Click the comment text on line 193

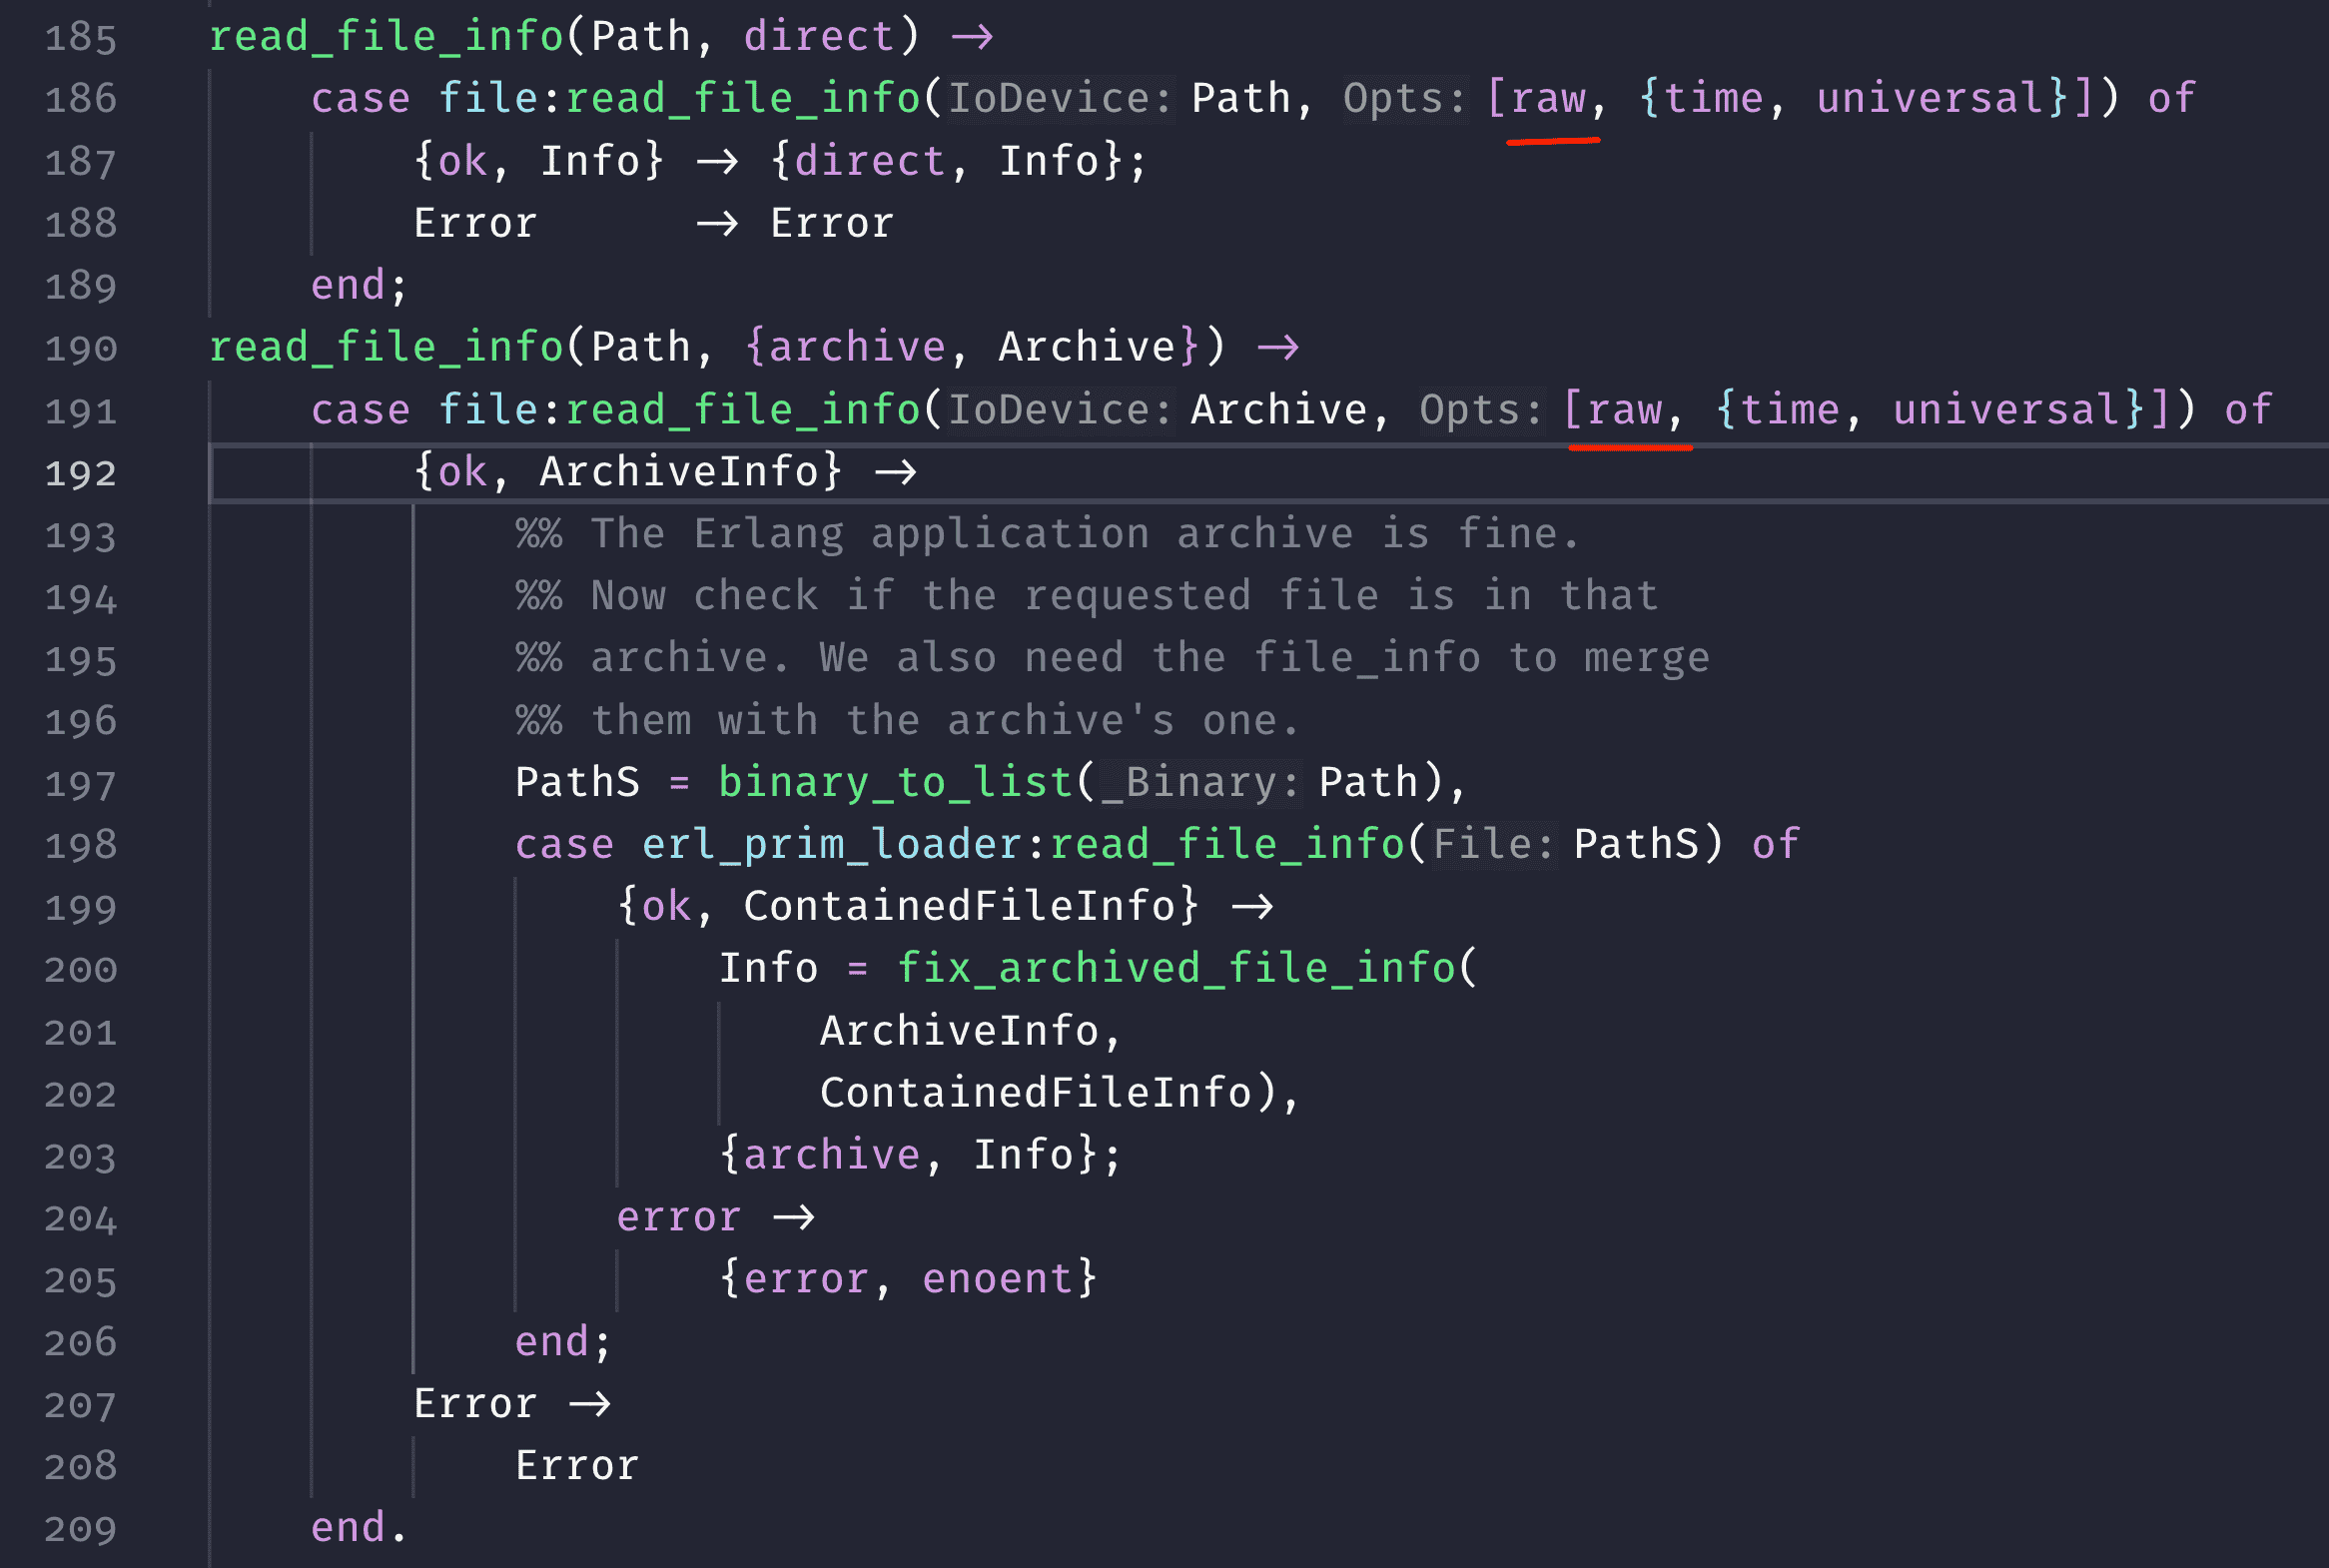pos(1046,534)
